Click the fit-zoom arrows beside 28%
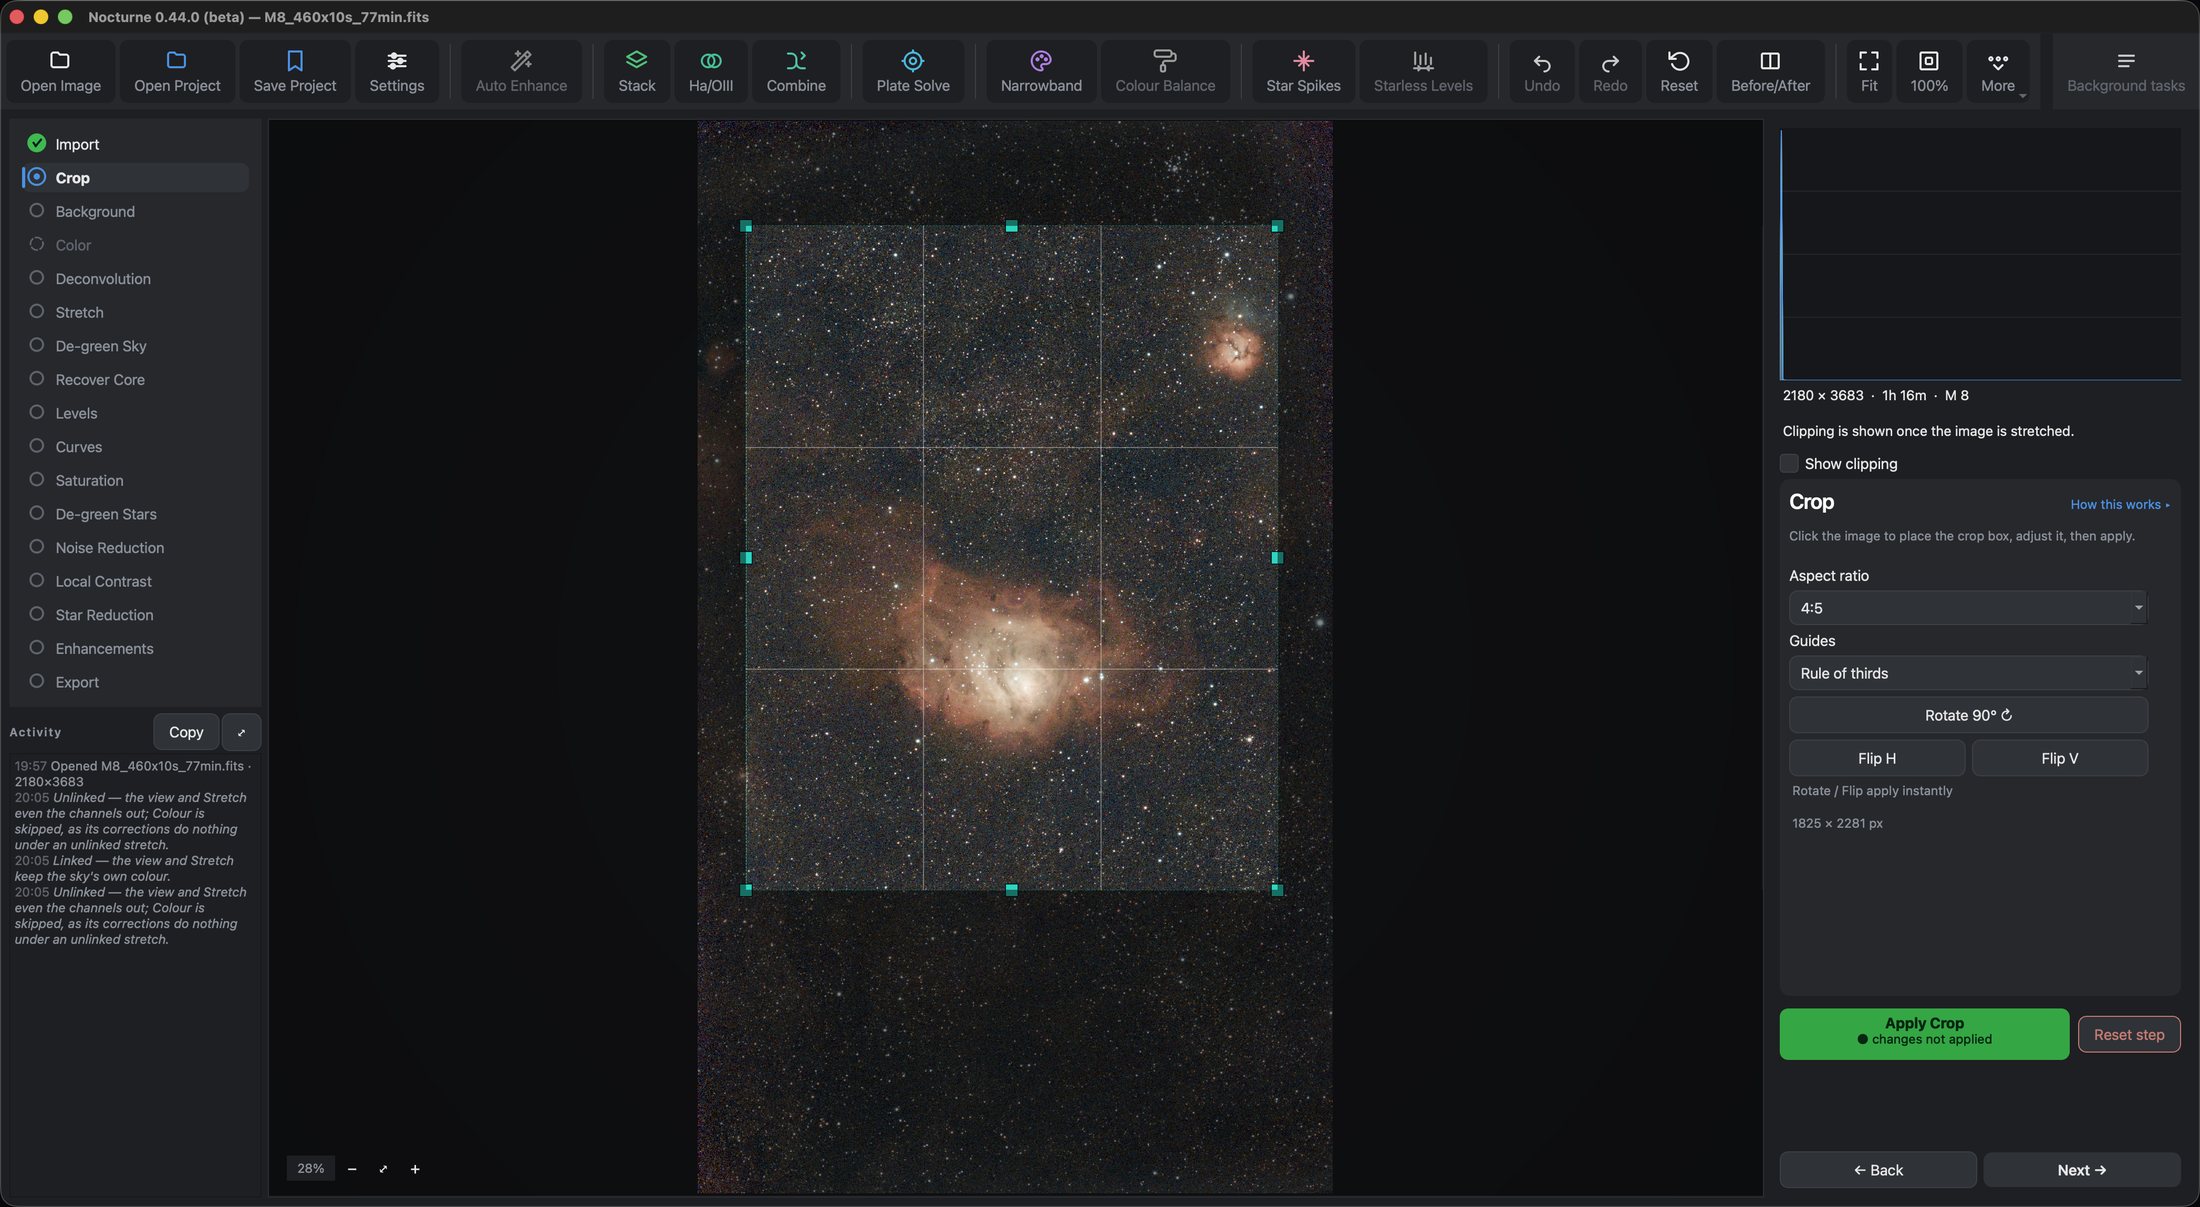Image resolution: width=2200 pixels, height=1207 pixels. 383,1168
